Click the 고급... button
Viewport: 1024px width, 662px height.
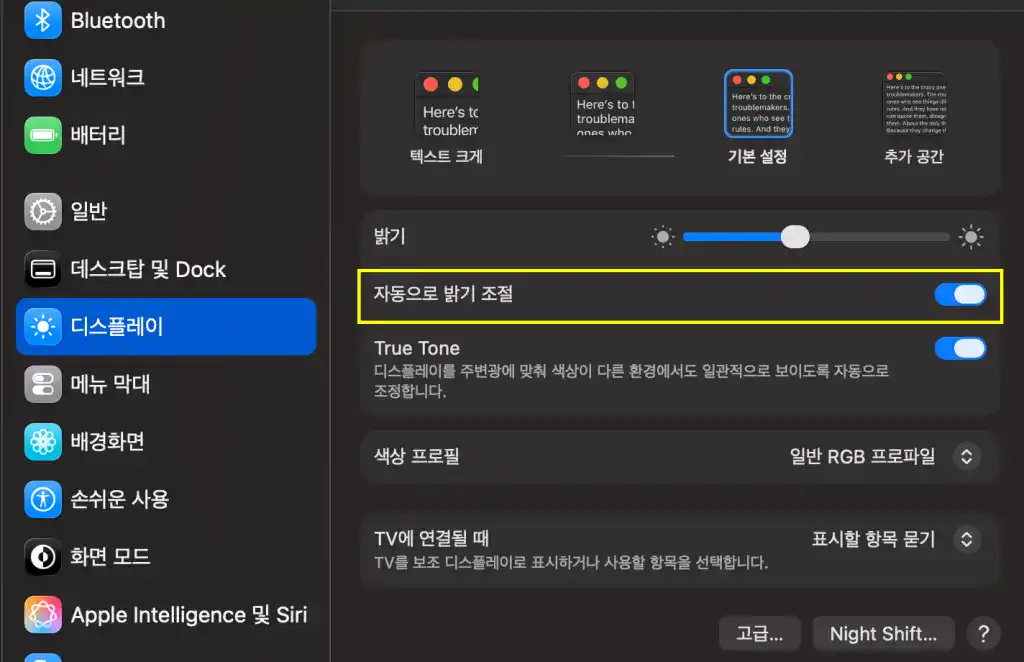(x=760, y=633)
